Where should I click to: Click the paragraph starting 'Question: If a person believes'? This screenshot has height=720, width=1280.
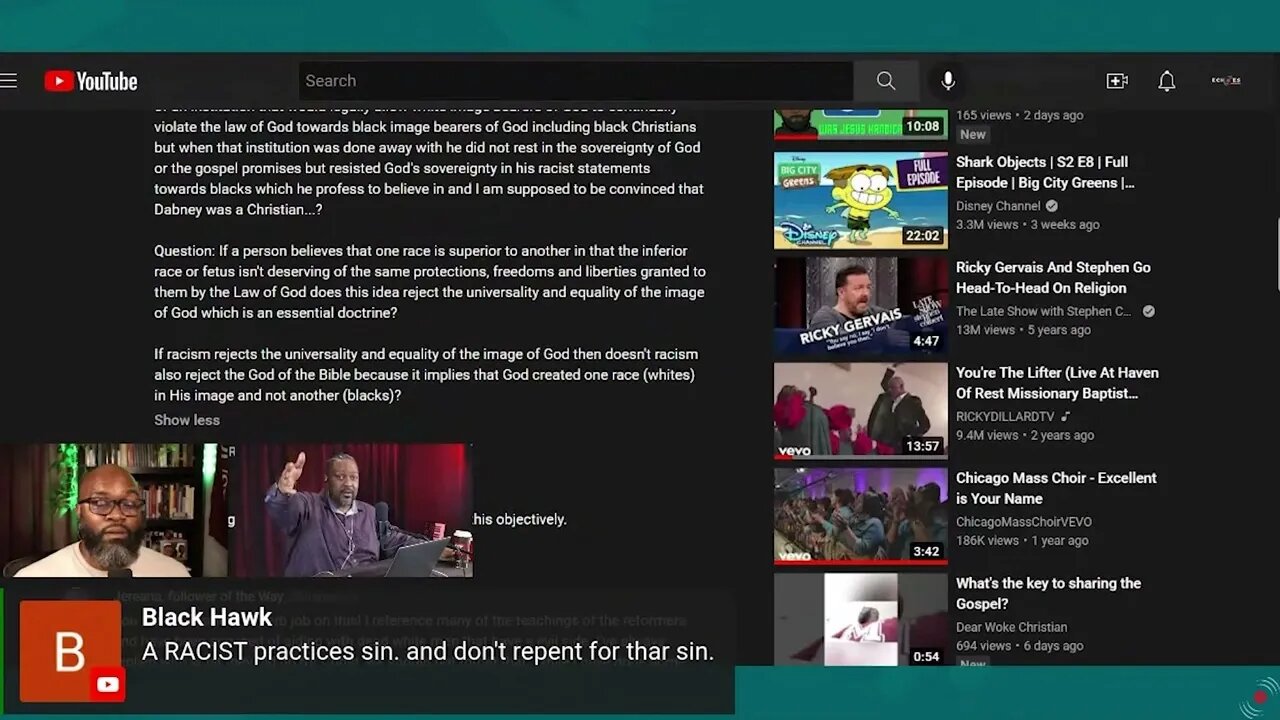pyautogui.click(x=430, y=282)
